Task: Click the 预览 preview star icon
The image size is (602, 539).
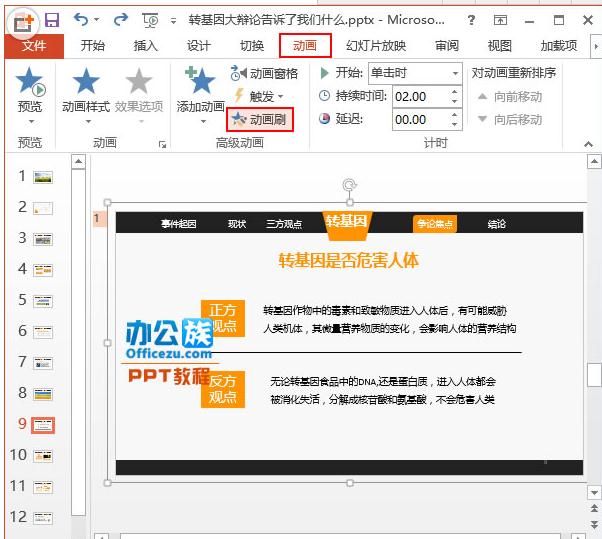Action: [30, 81]
